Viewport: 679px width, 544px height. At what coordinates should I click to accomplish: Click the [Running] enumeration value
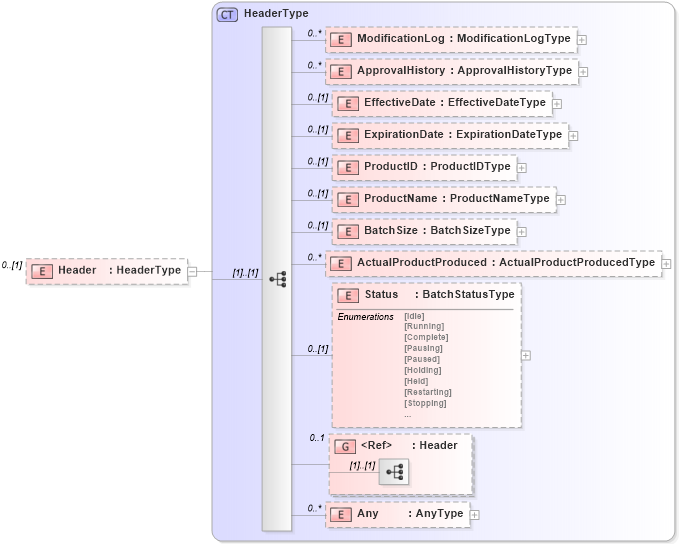[424, 327]
